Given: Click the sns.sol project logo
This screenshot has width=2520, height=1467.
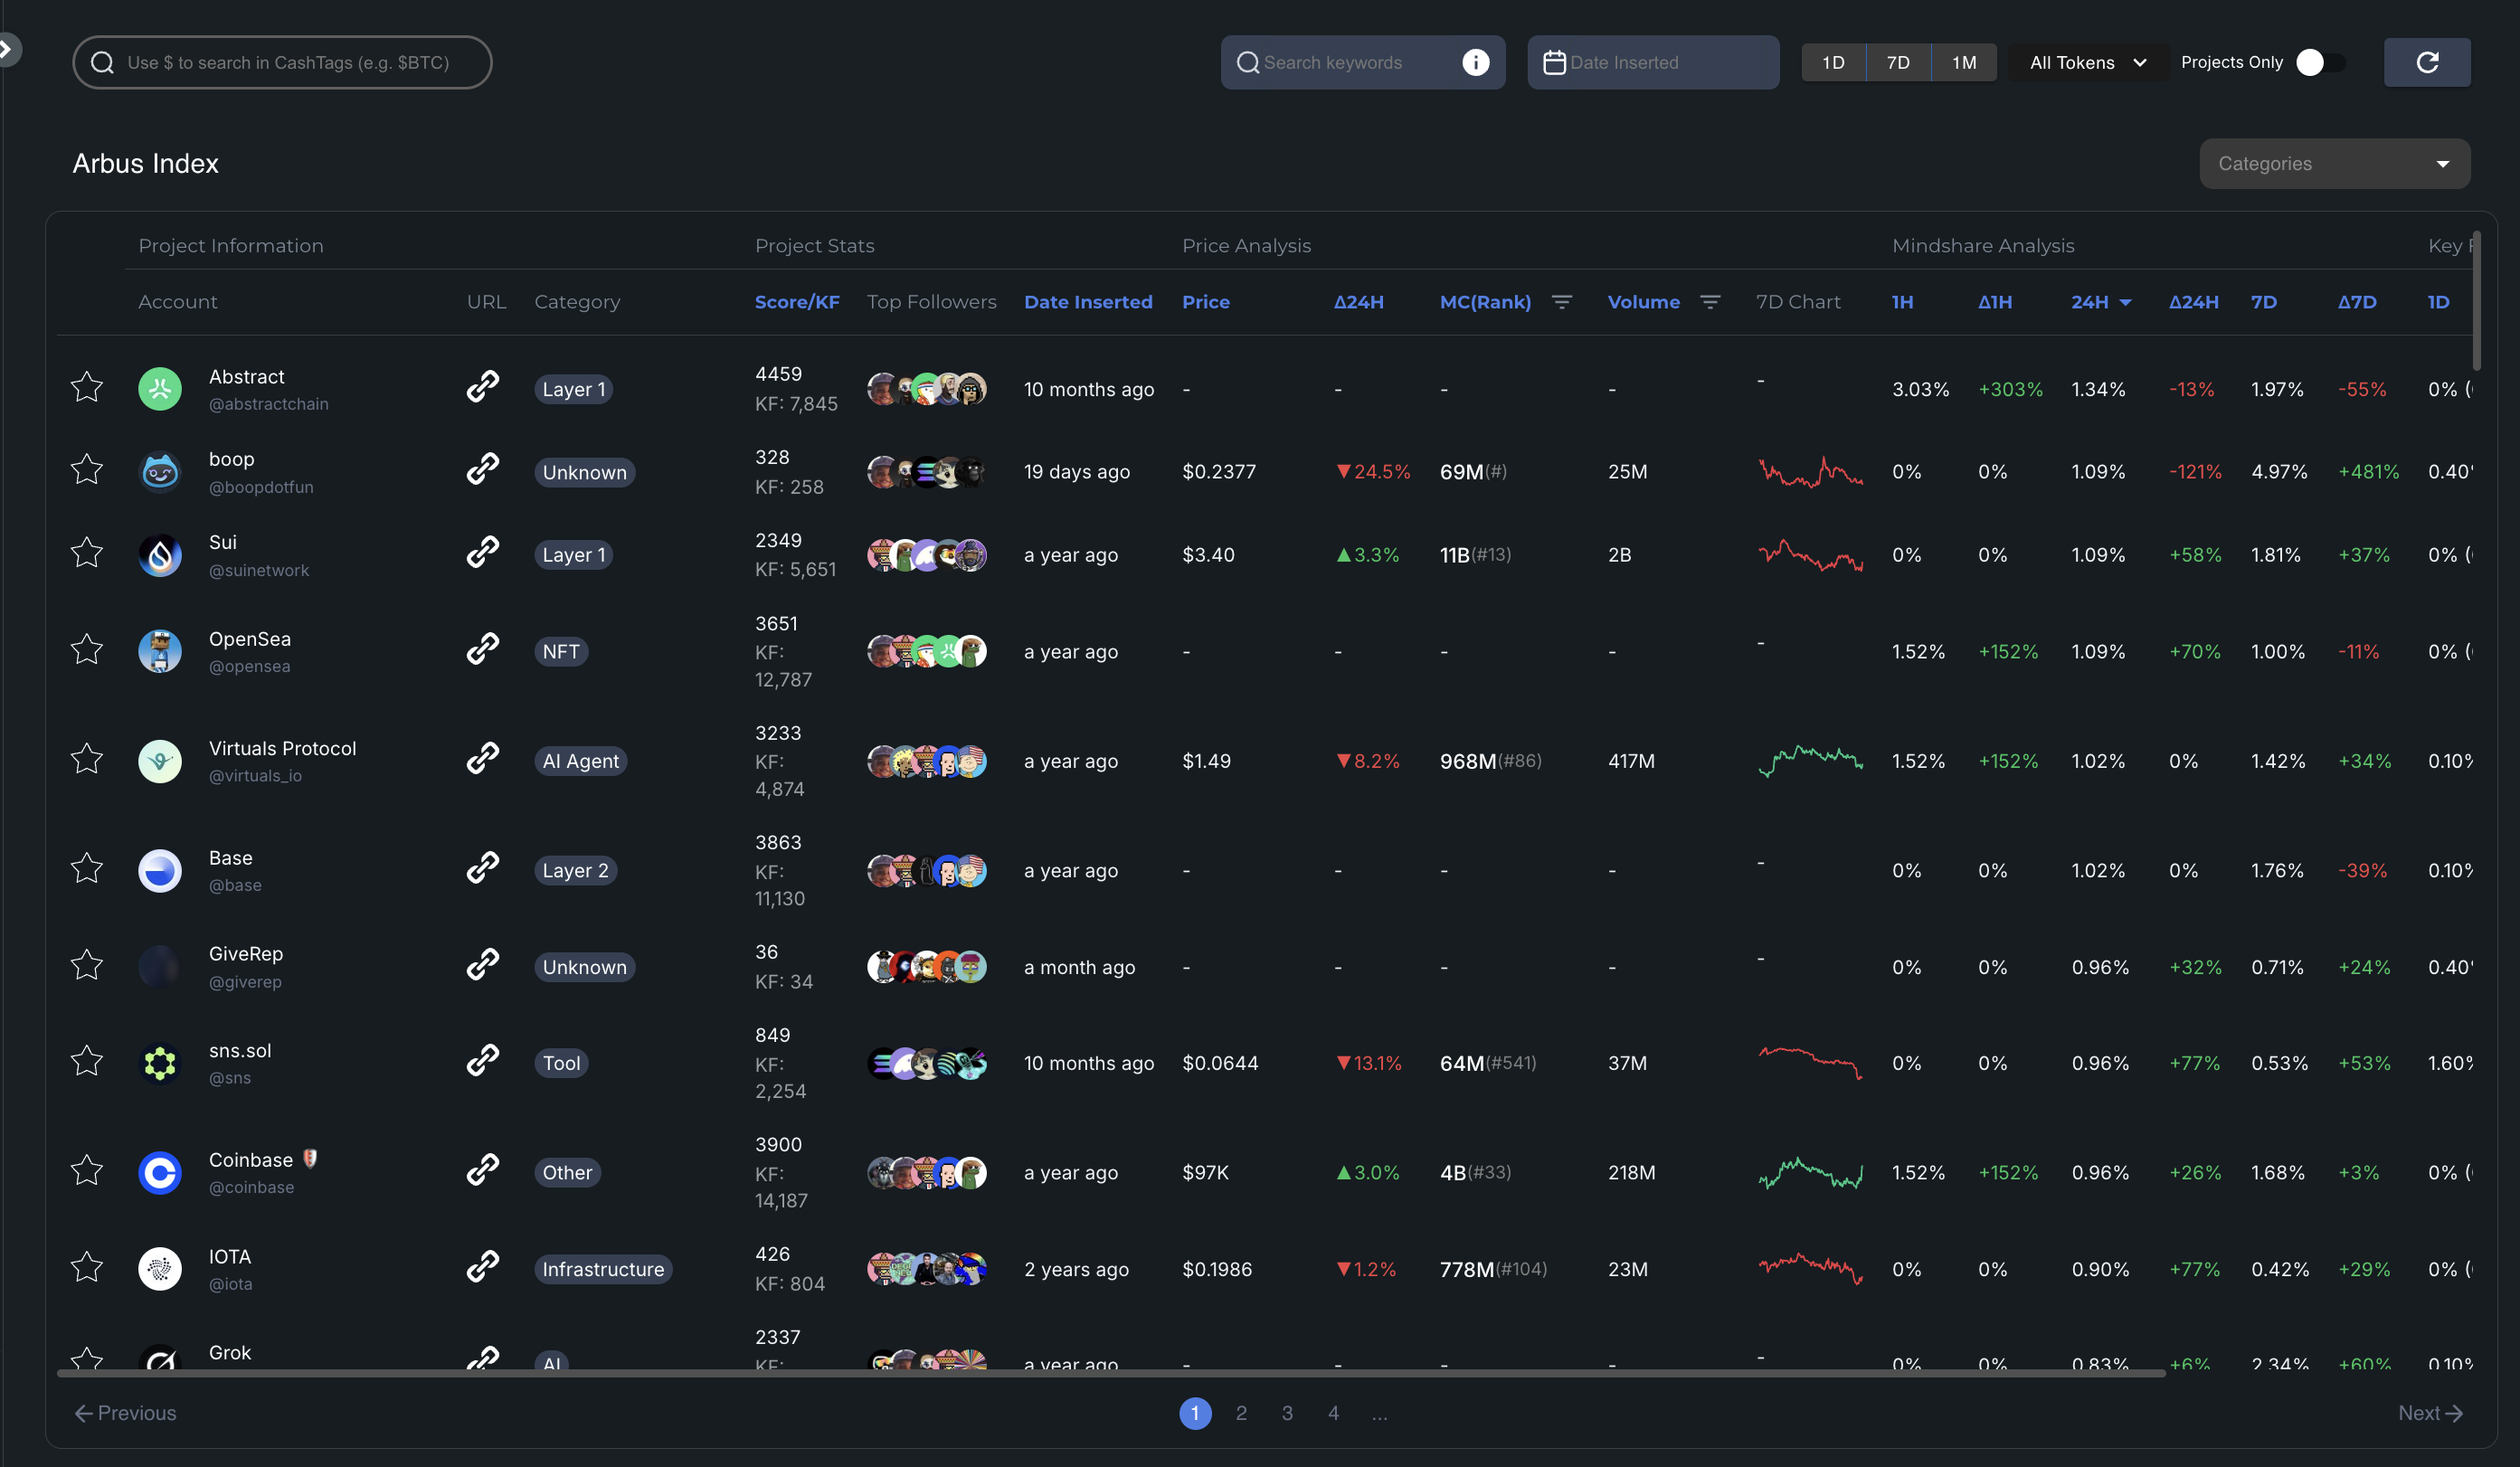Looking at the screenshot, I should 160,1063.
